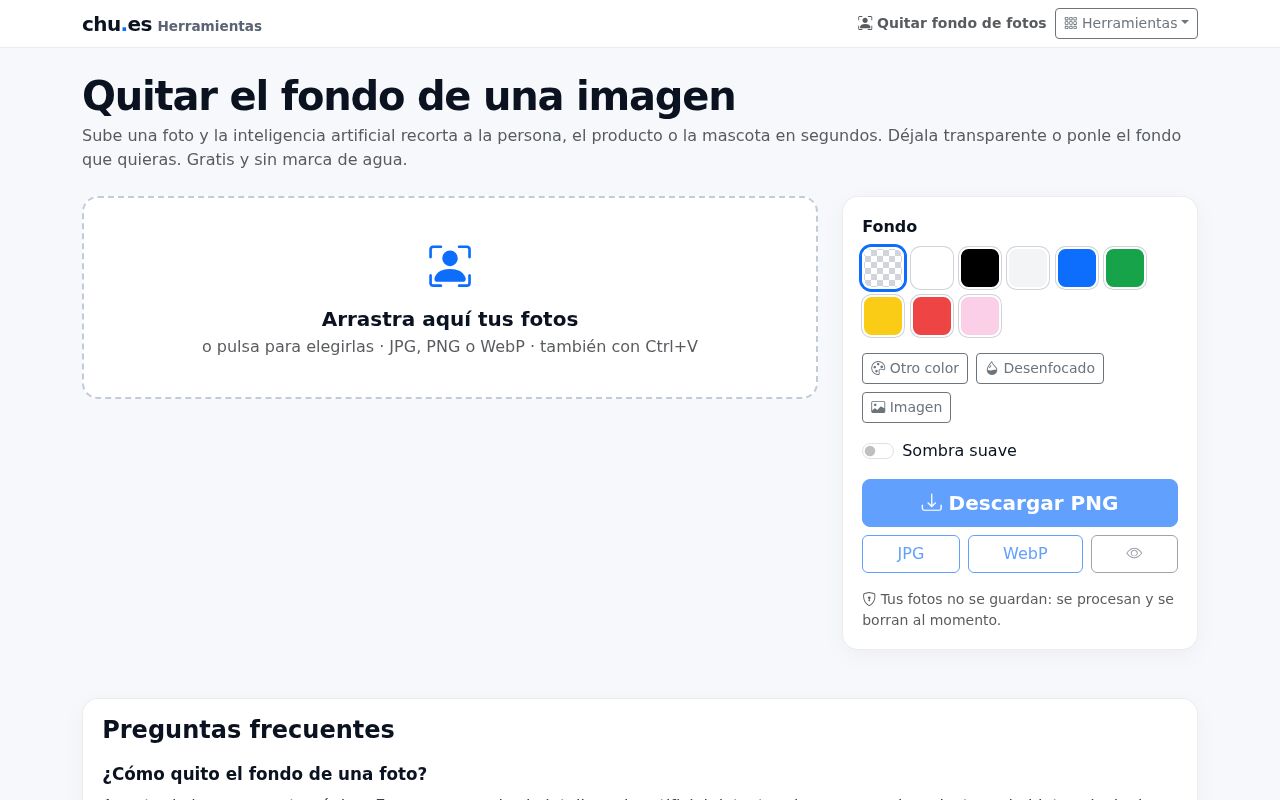
Task: Click the 'Fondo' panel label
Action: 889,227
